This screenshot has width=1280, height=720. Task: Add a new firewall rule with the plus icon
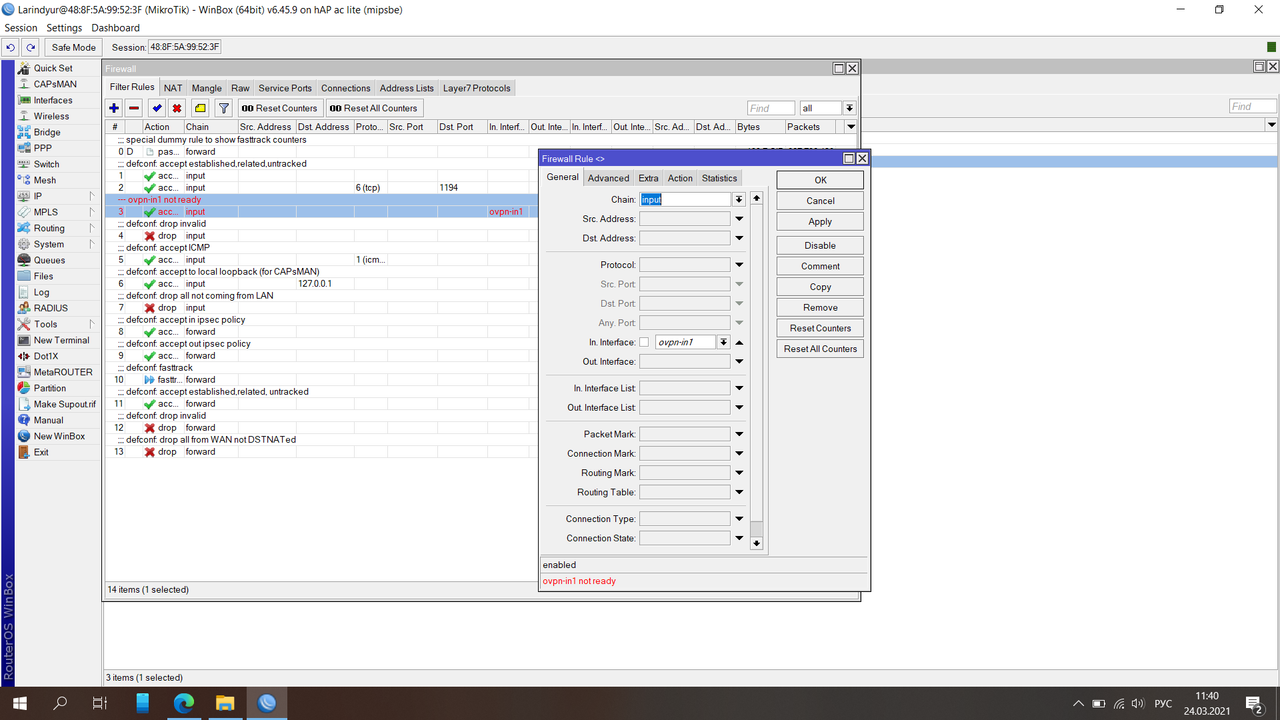[x=114, y=108]
